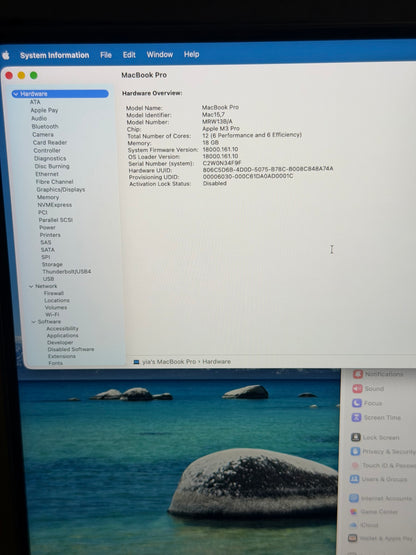Select ATA in the sidebar
The width and height of the screenshot is (416, 555).
click(35, 102)
